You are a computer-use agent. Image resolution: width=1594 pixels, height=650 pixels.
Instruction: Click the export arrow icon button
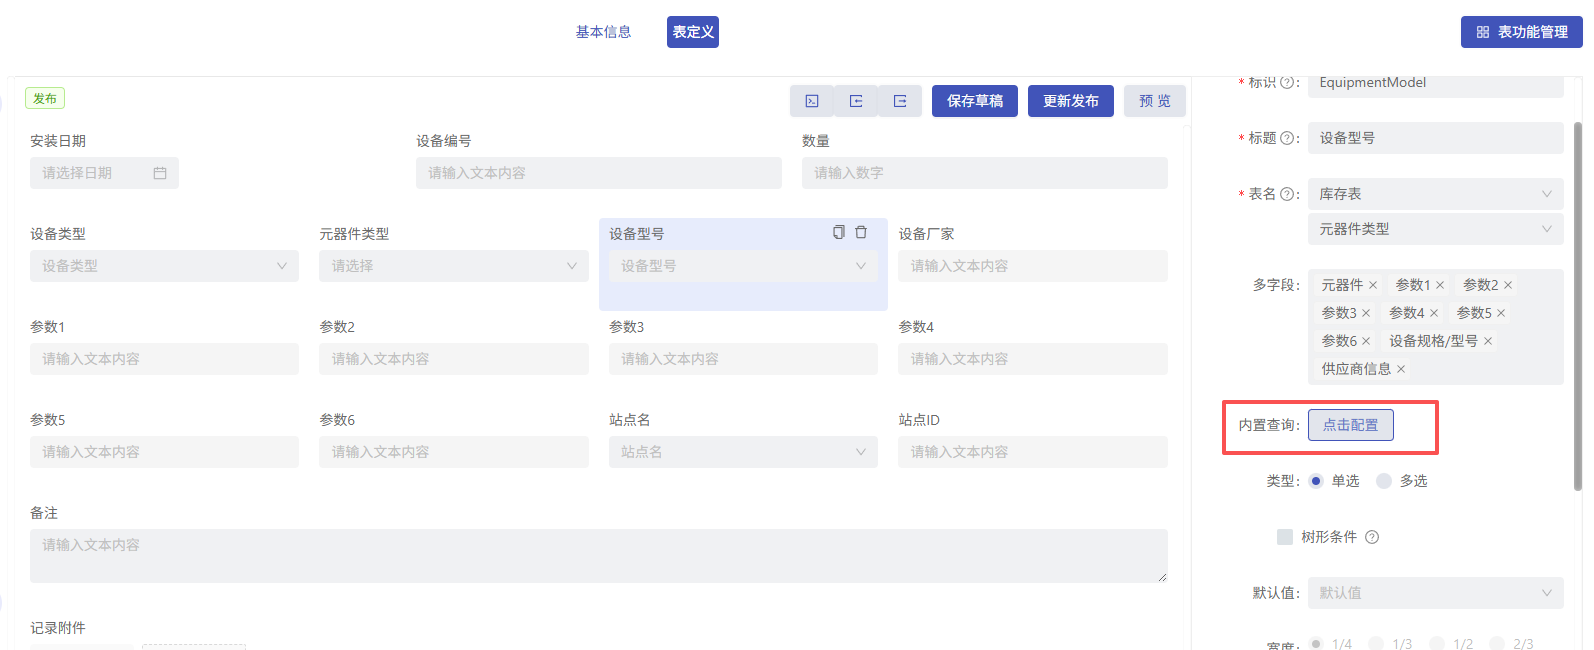tap(900, 101)
